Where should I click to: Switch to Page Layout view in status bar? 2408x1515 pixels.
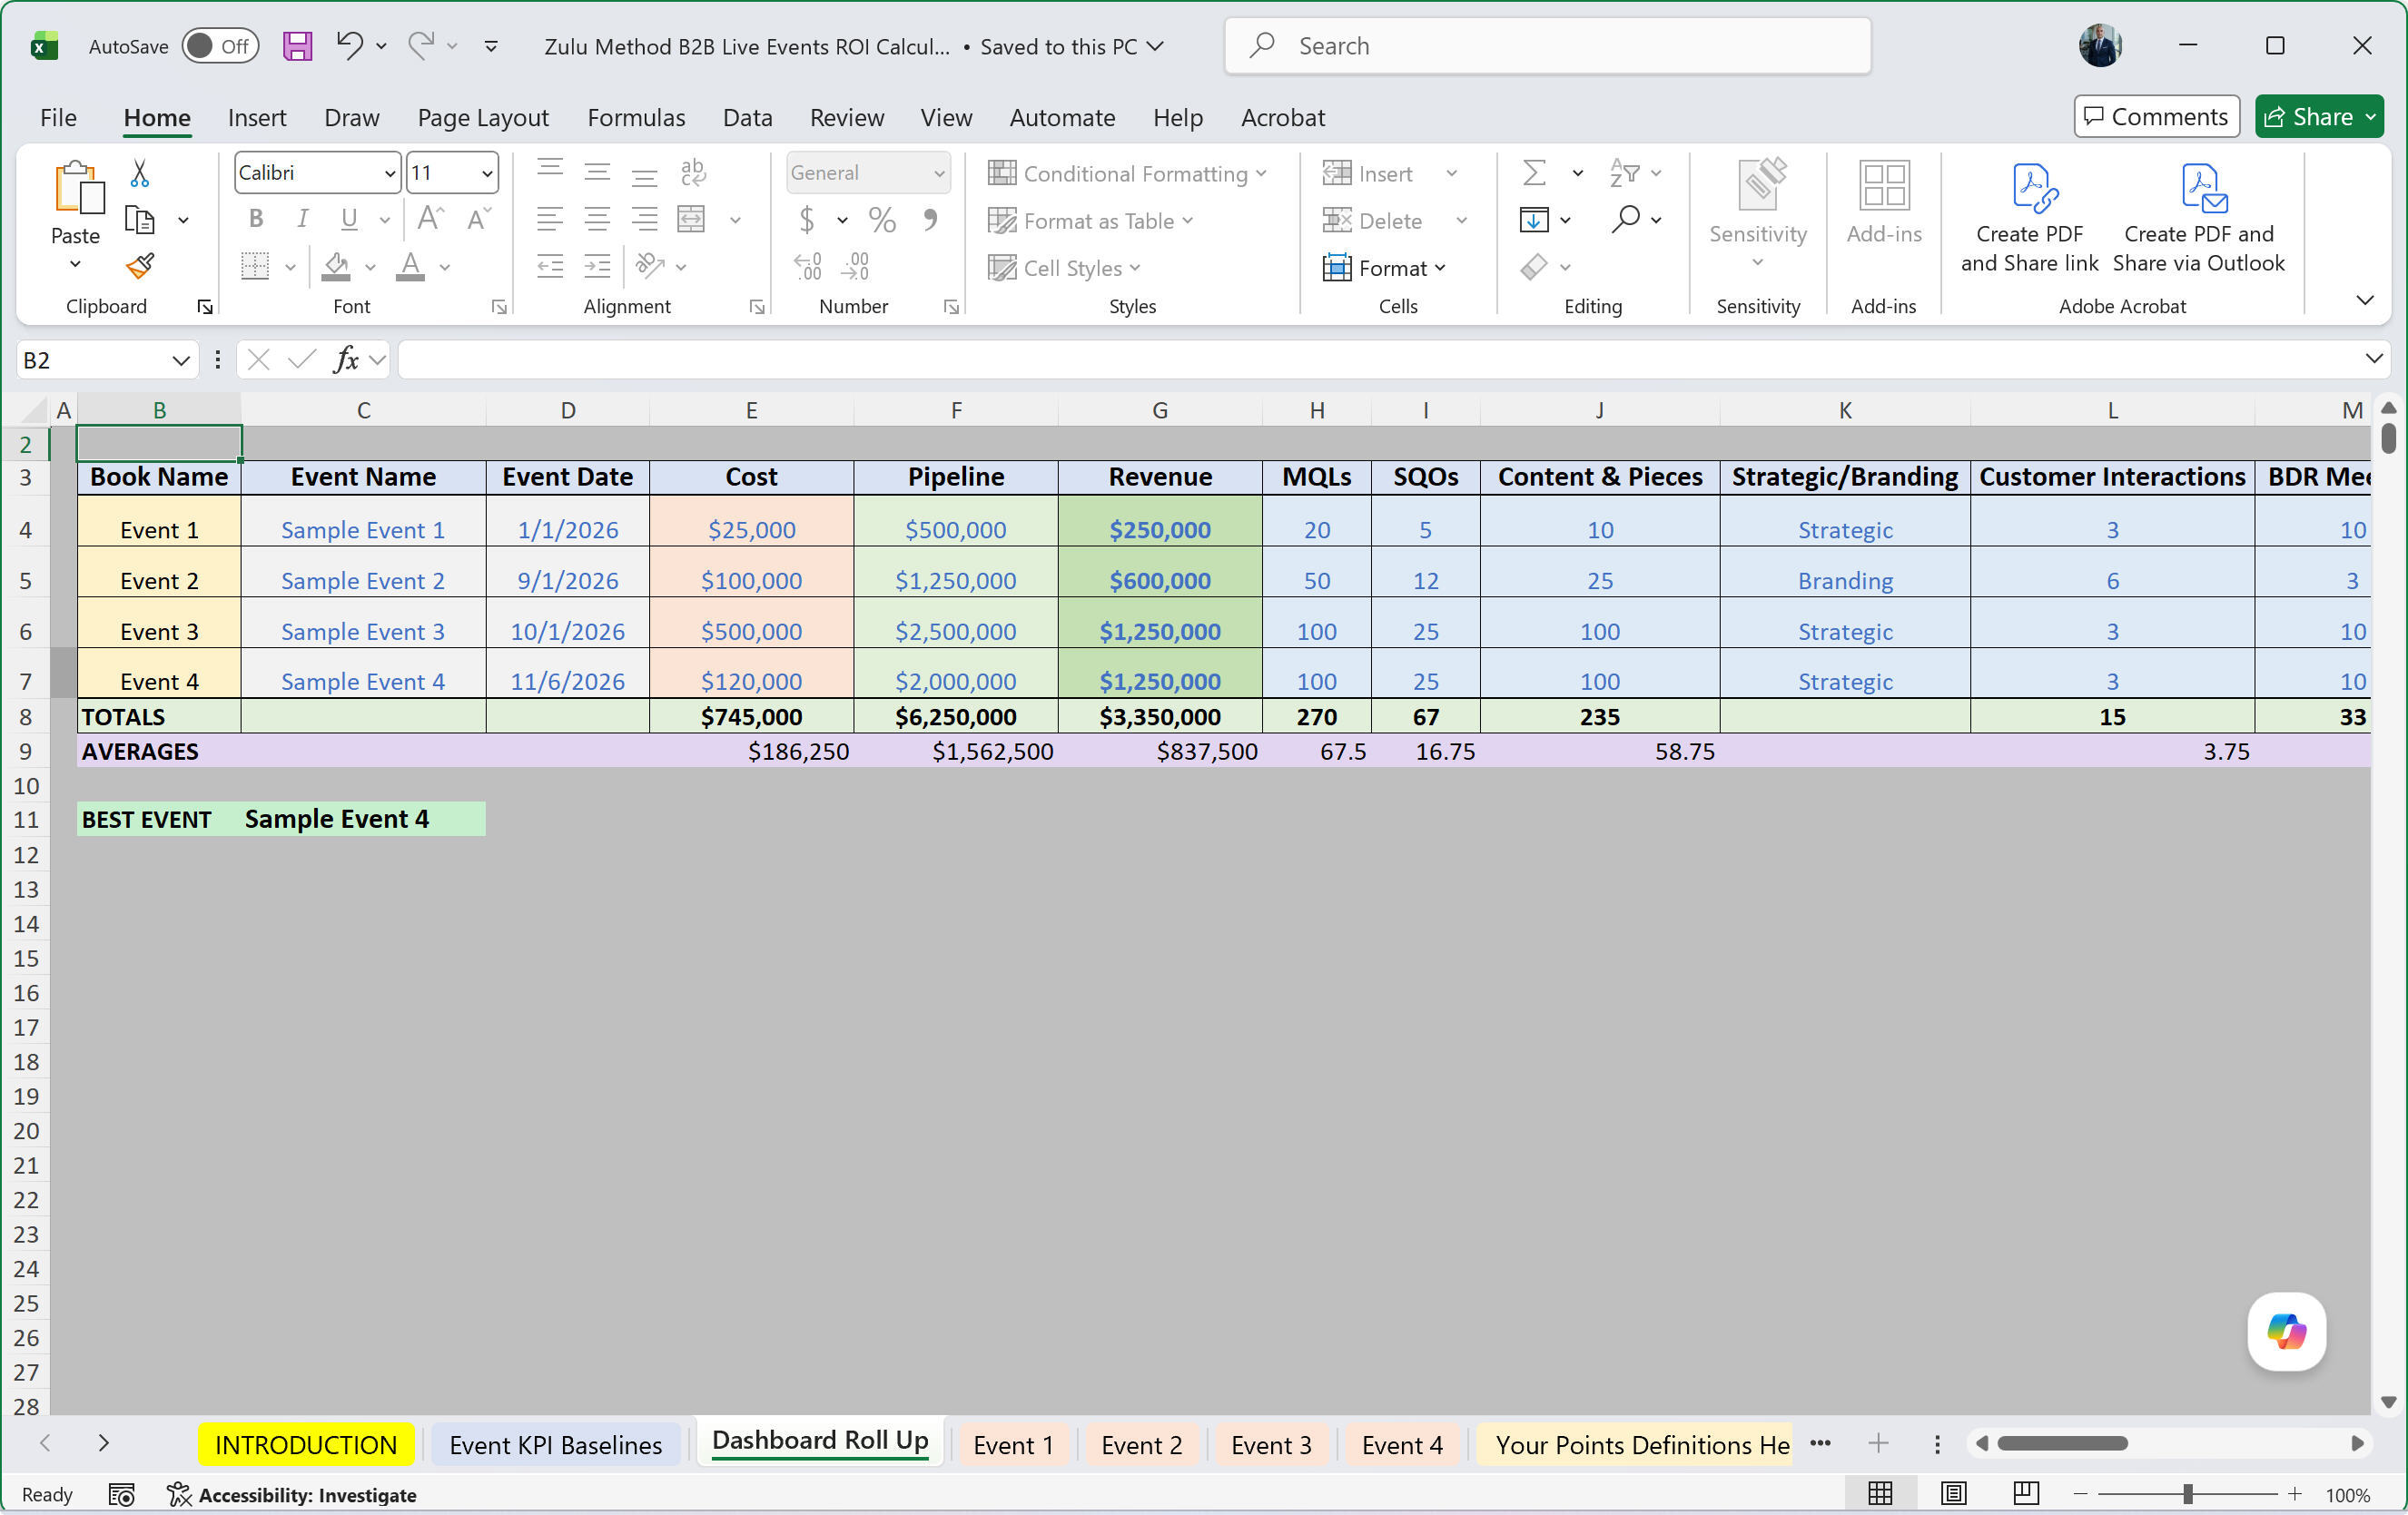point(1953,1493)
